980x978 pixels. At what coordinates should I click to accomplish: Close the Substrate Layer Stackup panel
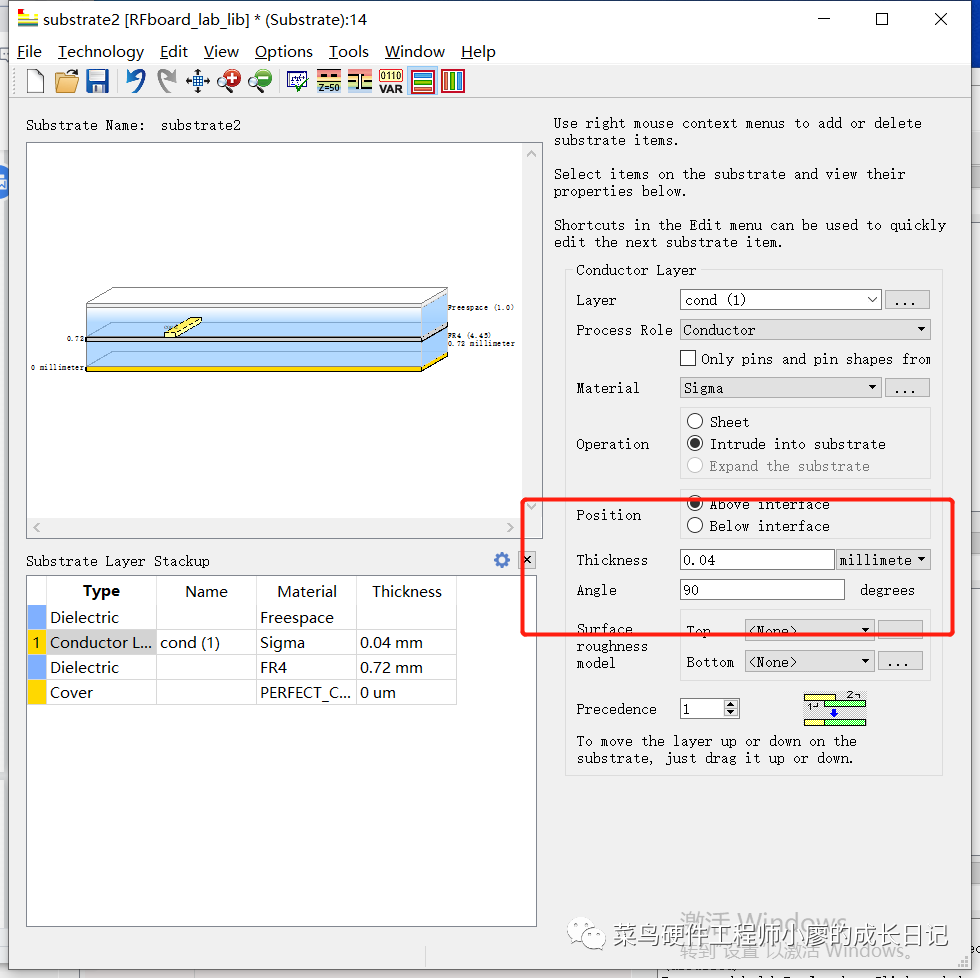(x=528, y=560)
